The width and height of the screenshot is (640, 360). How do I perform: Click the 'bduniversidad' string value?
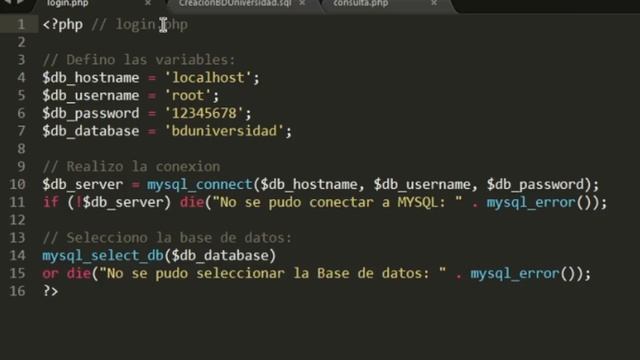(224, 131)
